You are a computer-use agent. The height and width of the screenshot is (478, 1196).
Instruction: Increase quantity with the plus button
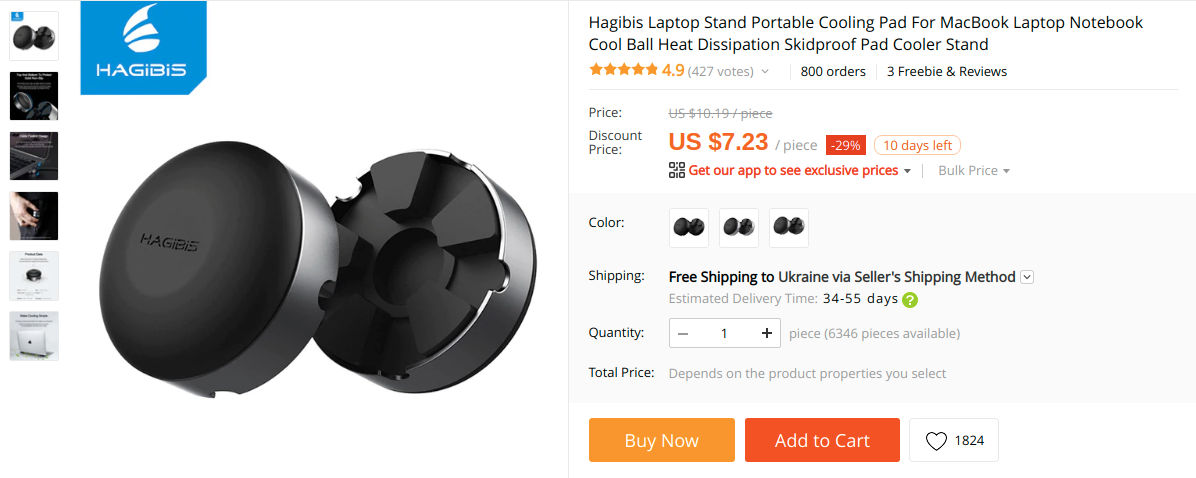point(766,333)
